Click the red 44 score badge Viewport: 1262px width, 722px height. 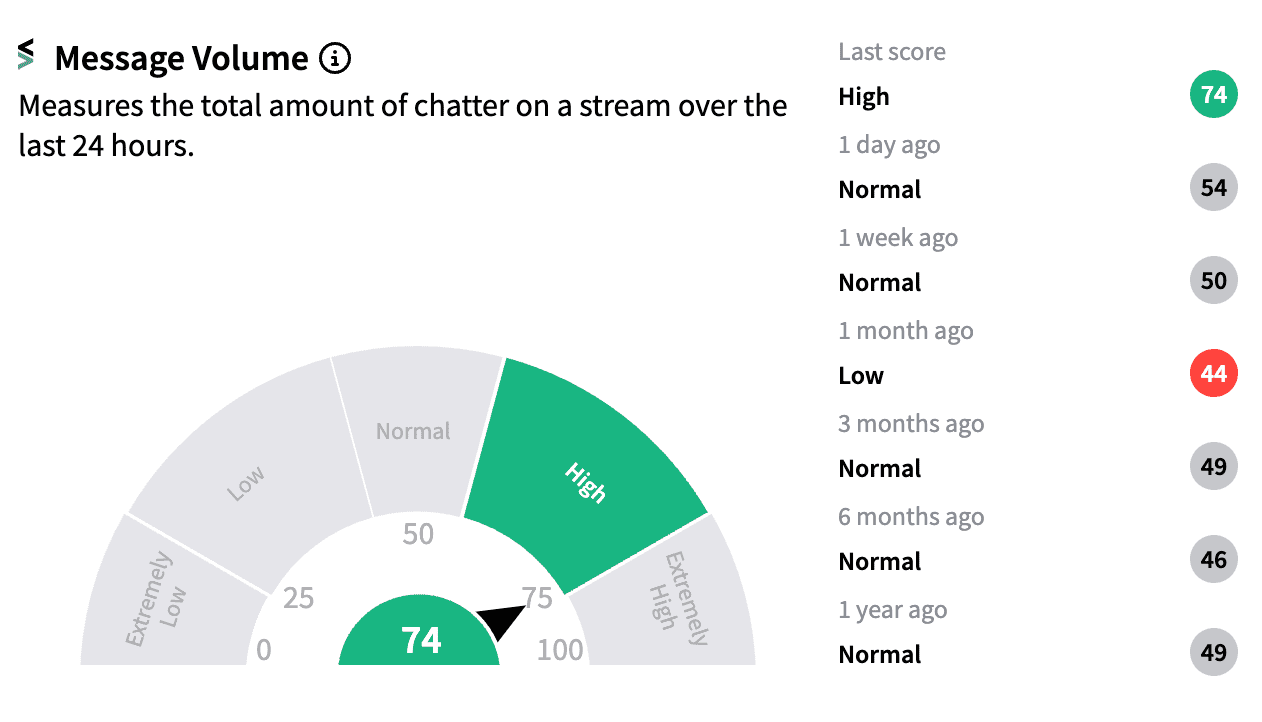coord(1213,374)
